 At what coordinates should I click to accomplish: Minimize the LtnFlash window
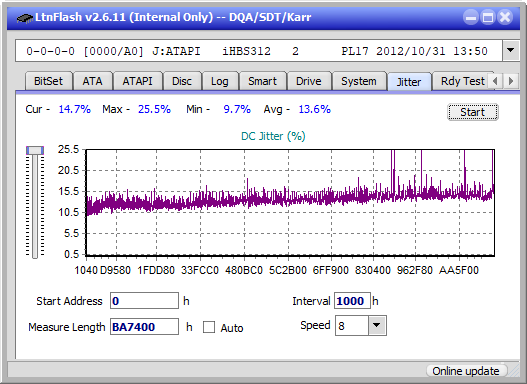[x=471, y=17]
